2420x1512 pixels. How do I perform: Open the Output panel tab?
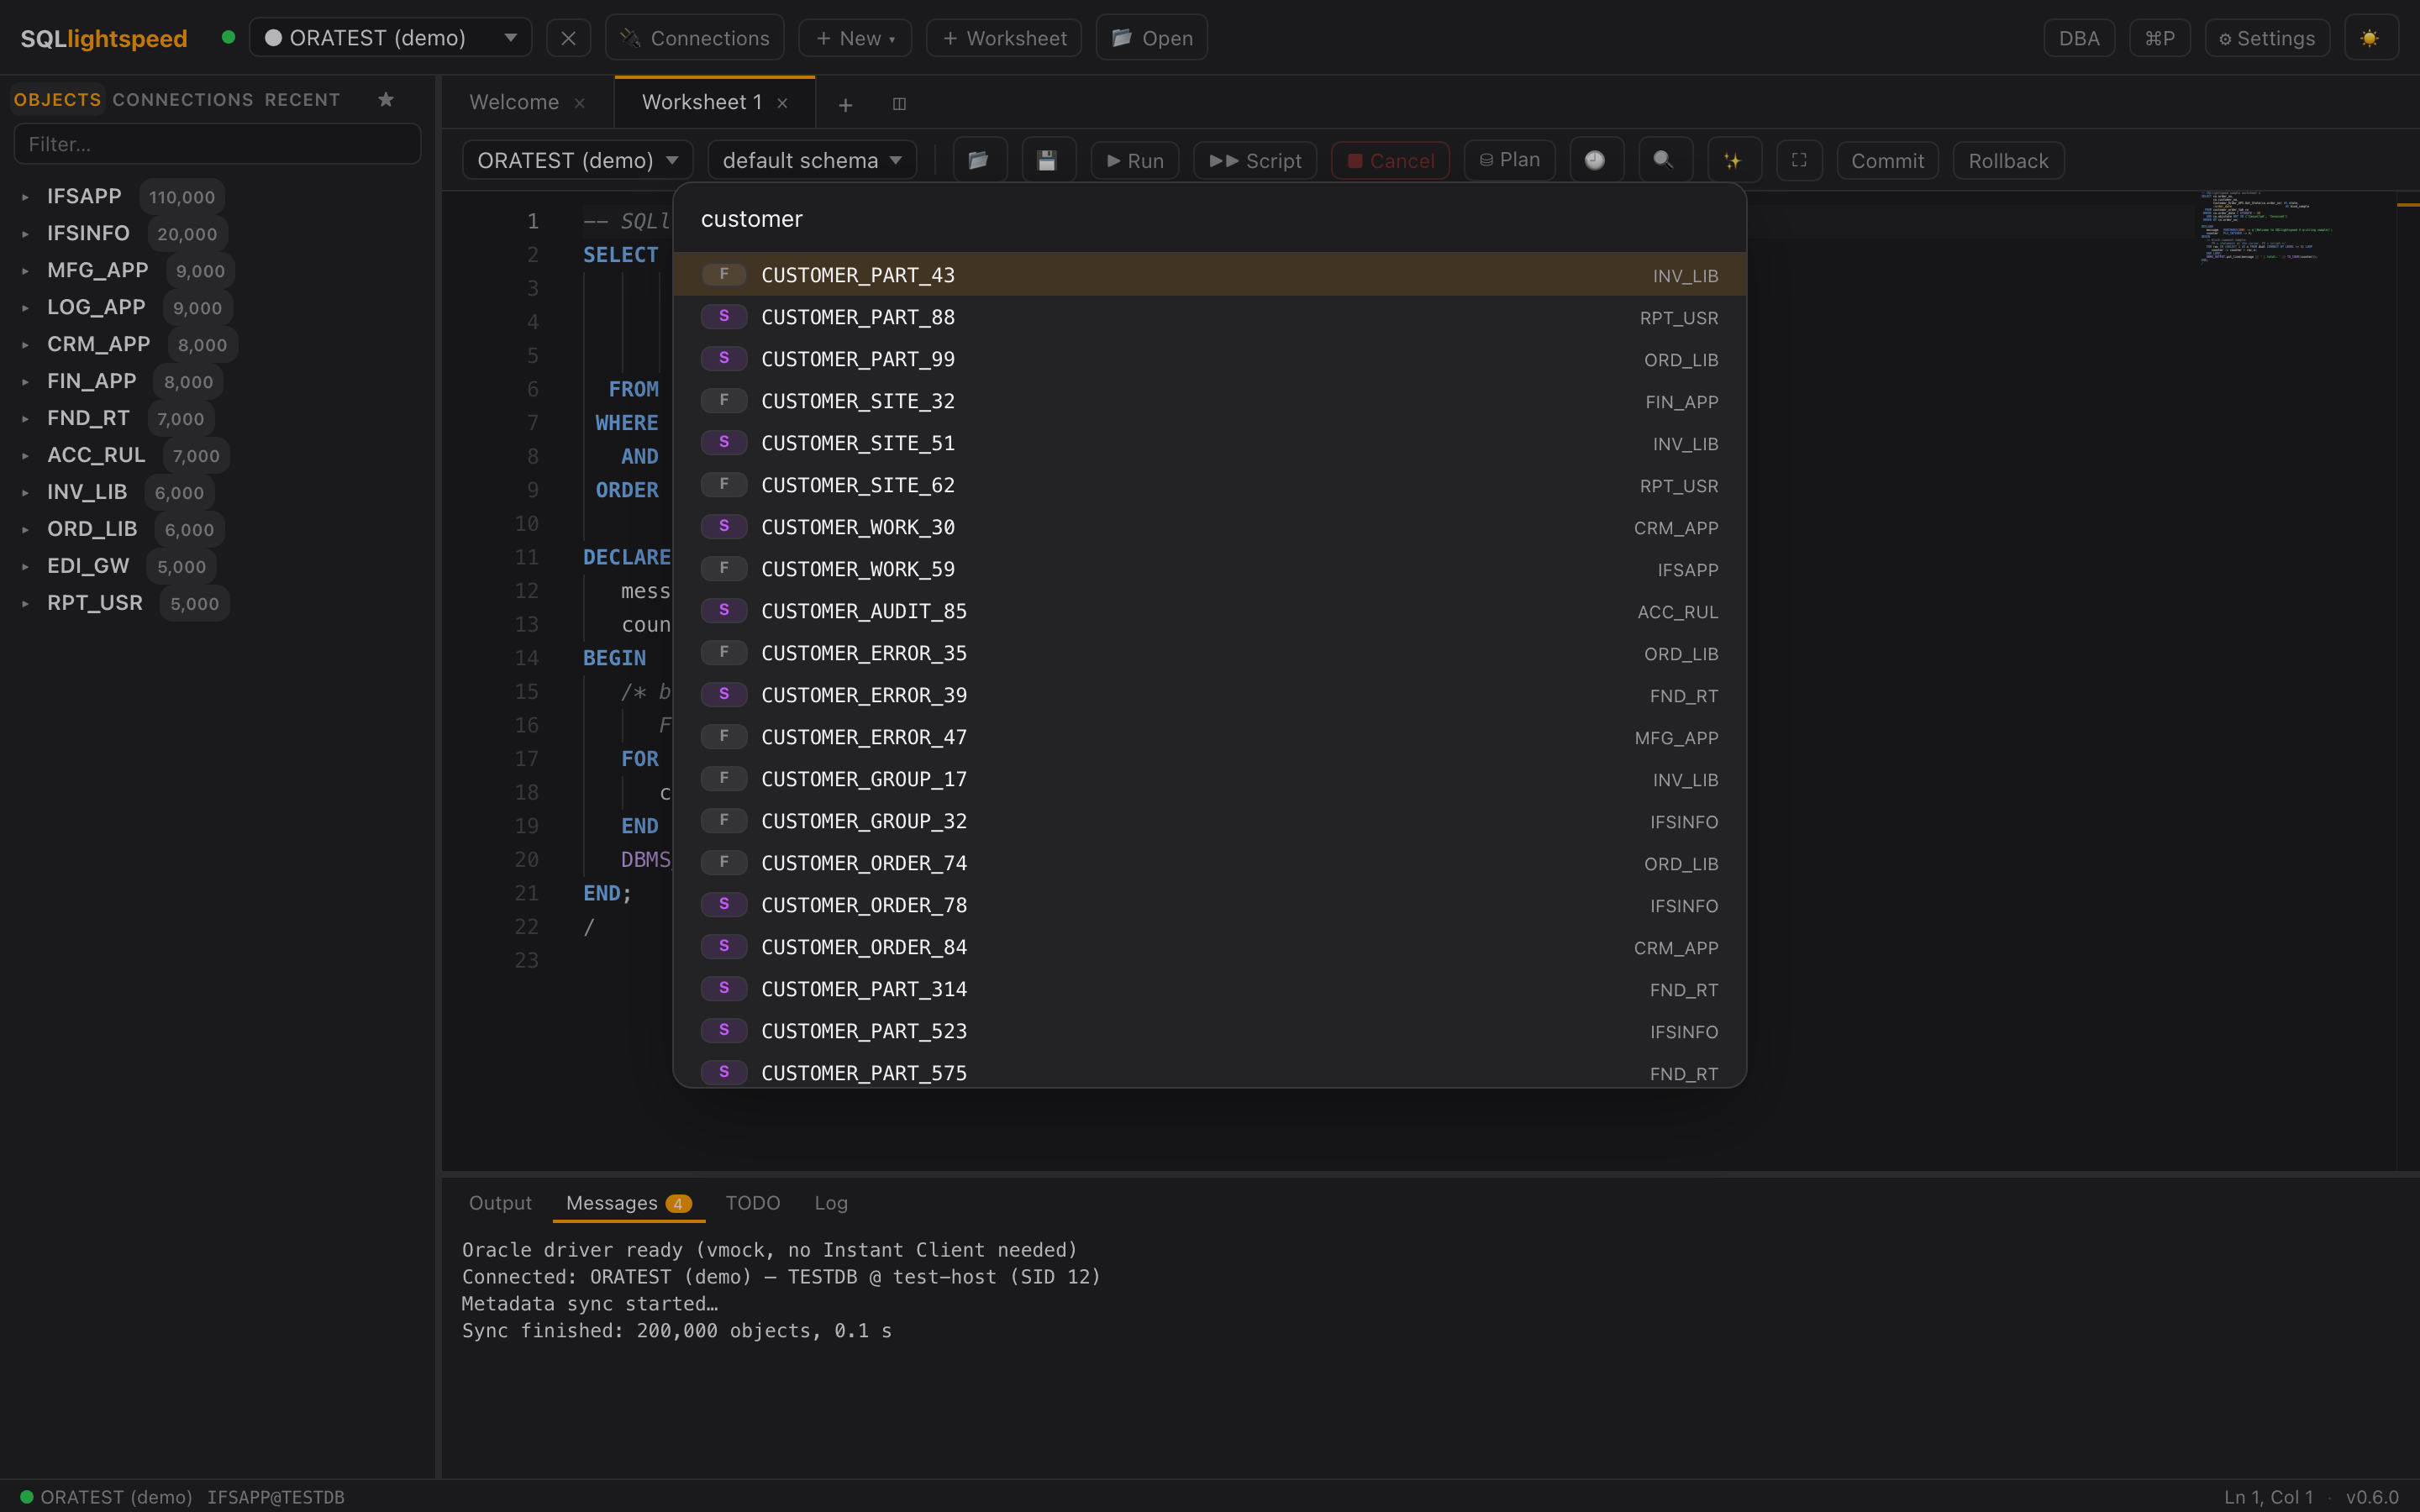coord(500,1203)
